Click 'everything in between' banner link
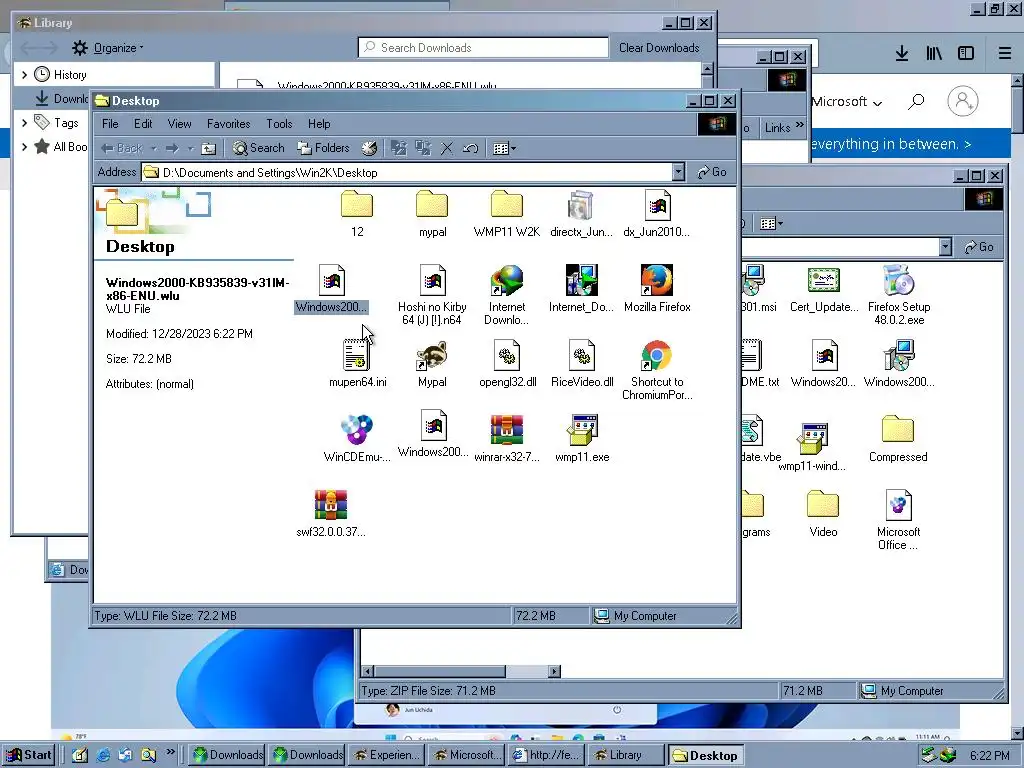The height and width of the screenshot is (768, 1024). [891, 144]
